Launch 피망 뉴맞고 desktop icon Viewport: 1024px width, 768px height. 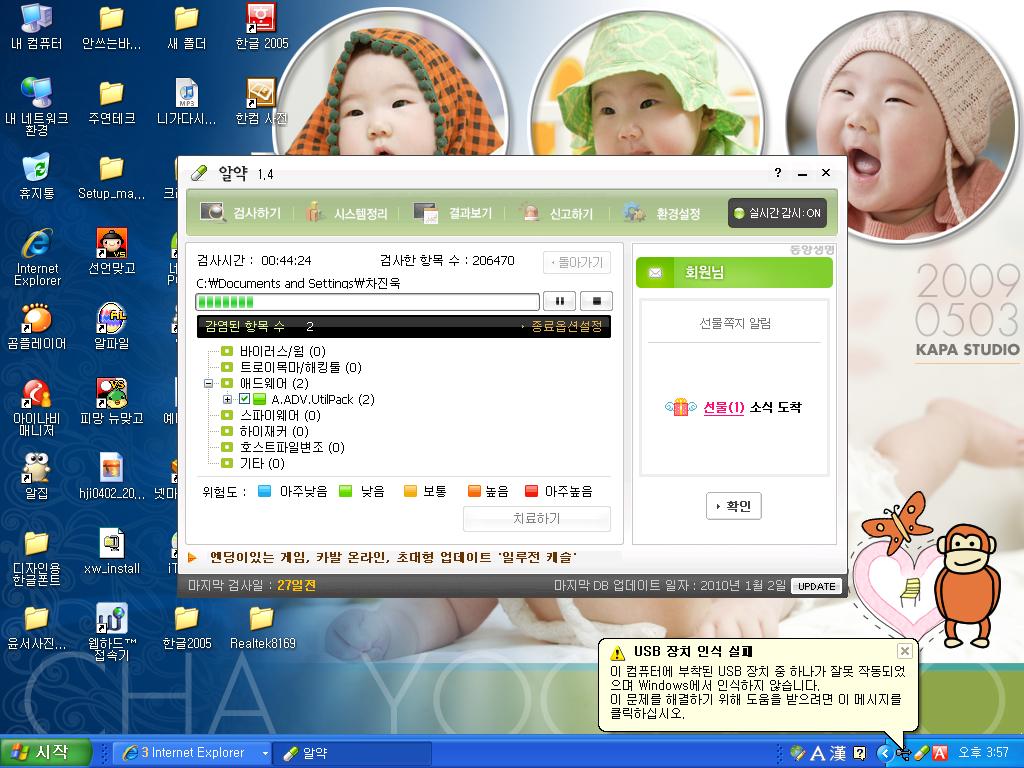(112, 402)
